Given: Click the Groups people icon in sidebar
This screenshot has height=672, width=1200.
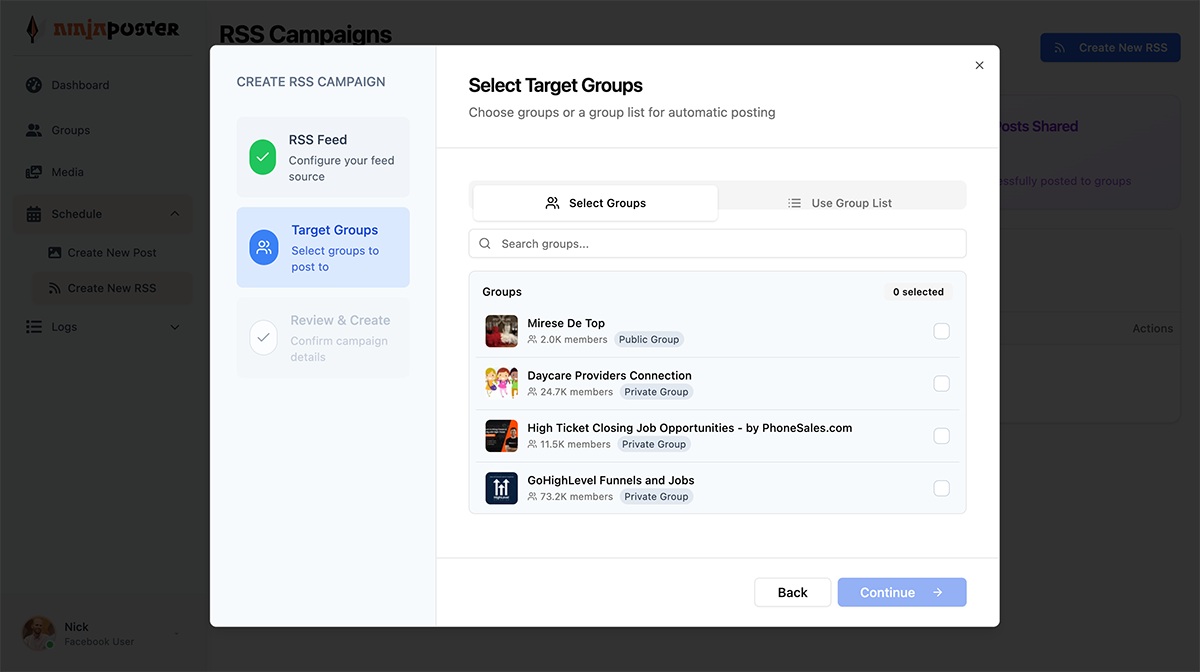Looking at the screenshot, I should (x=34, y=130).
